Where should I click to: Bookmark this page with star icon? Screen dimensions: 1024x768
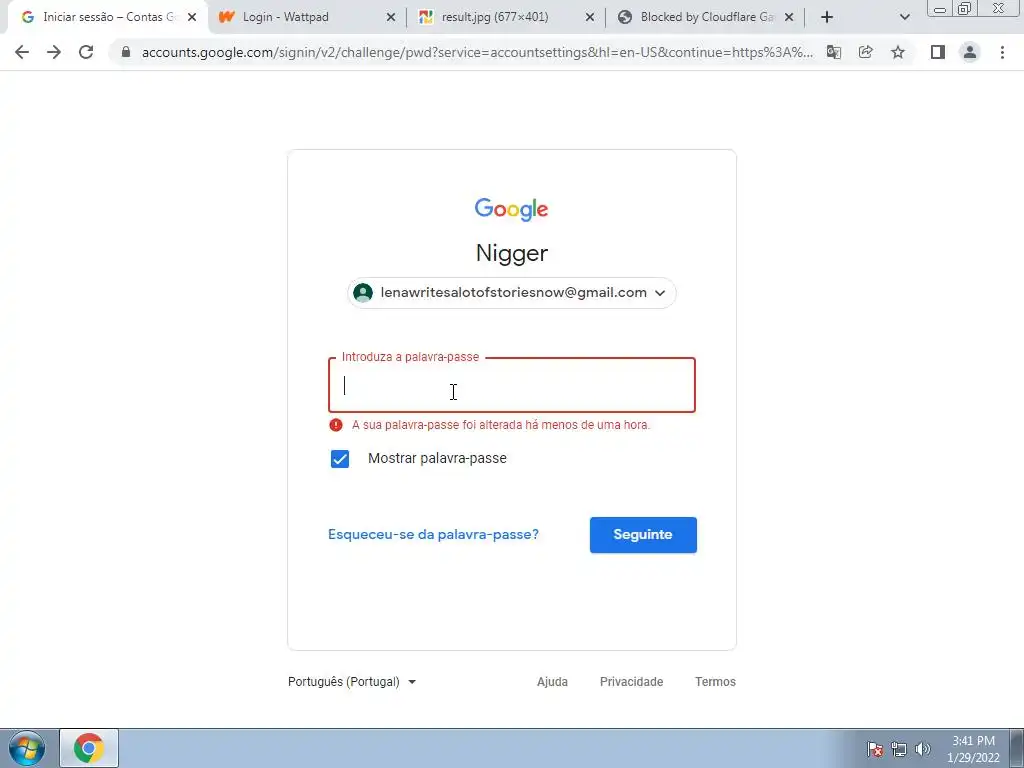click(898, 52)
